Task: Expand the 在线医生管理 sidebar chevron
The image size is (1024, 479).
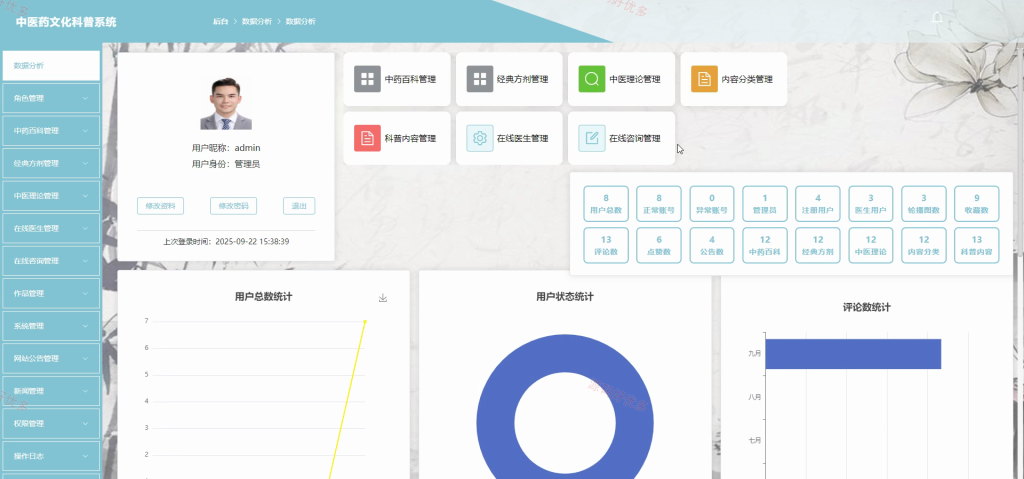Action: point(86,228)
